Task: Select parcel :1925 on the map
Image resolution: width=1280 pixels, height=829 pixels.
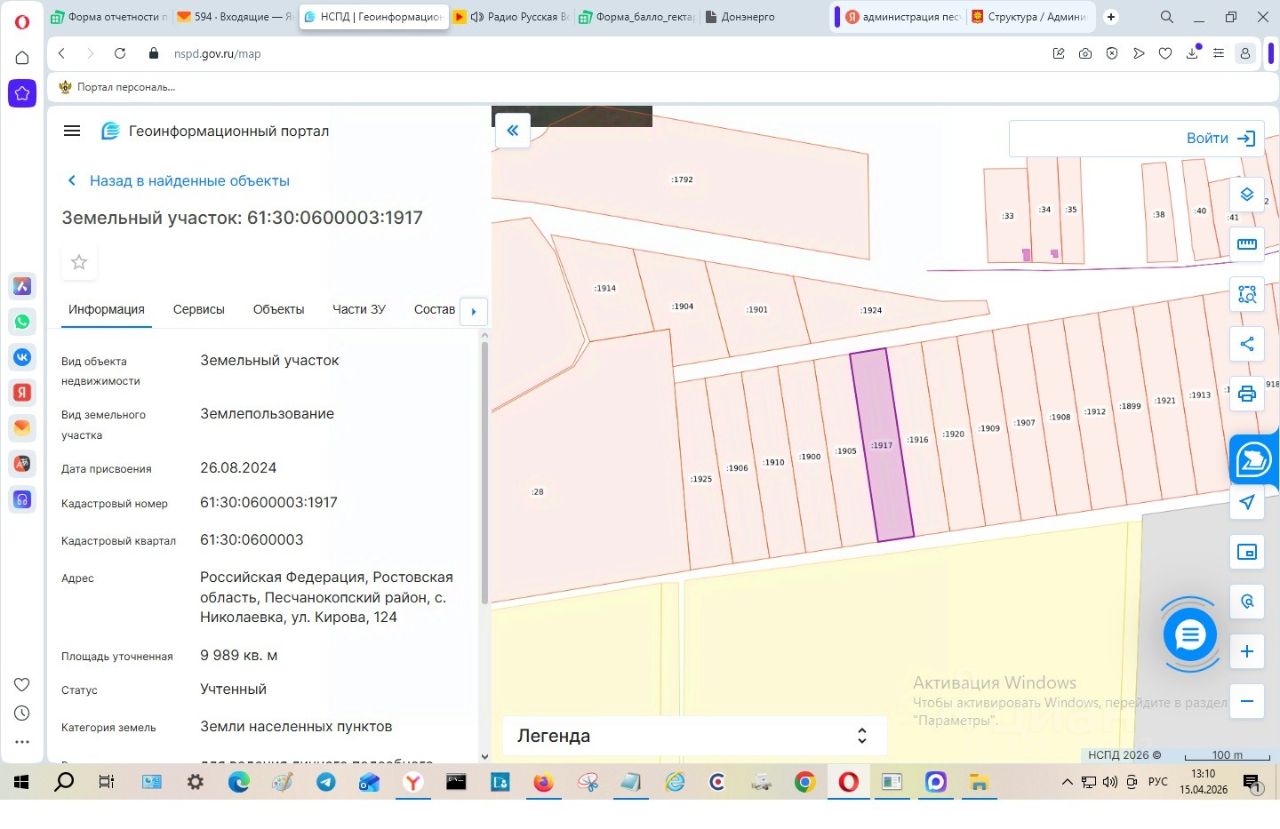Action: [701, 478]
